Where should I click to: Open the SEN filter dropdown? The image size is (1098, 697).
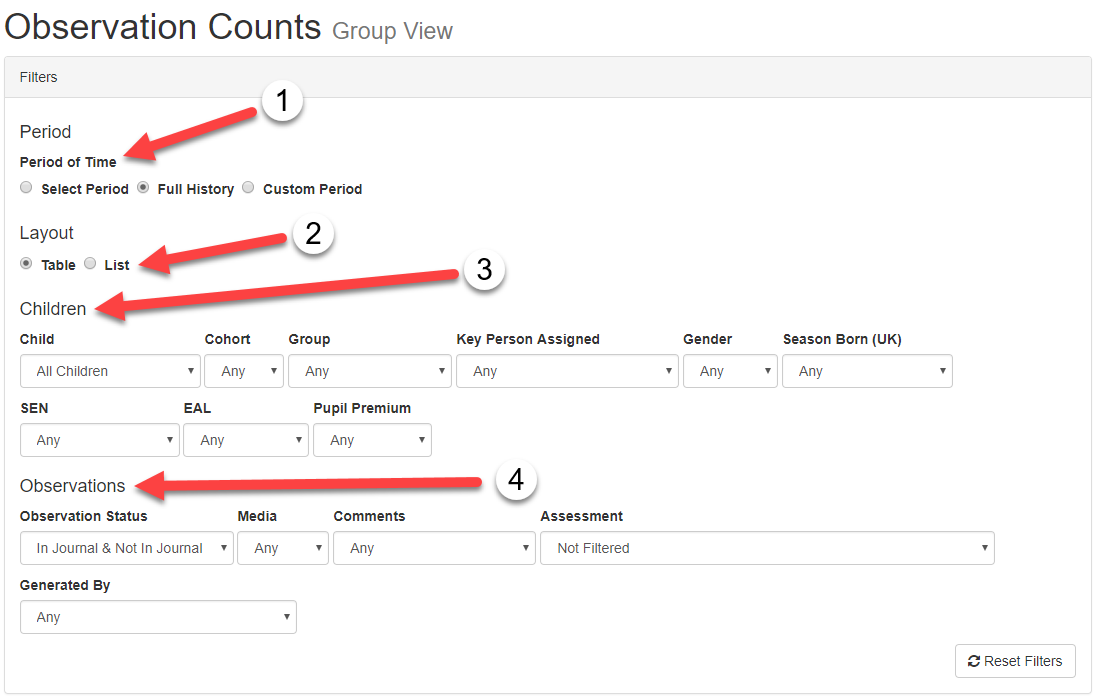point(99,440)
